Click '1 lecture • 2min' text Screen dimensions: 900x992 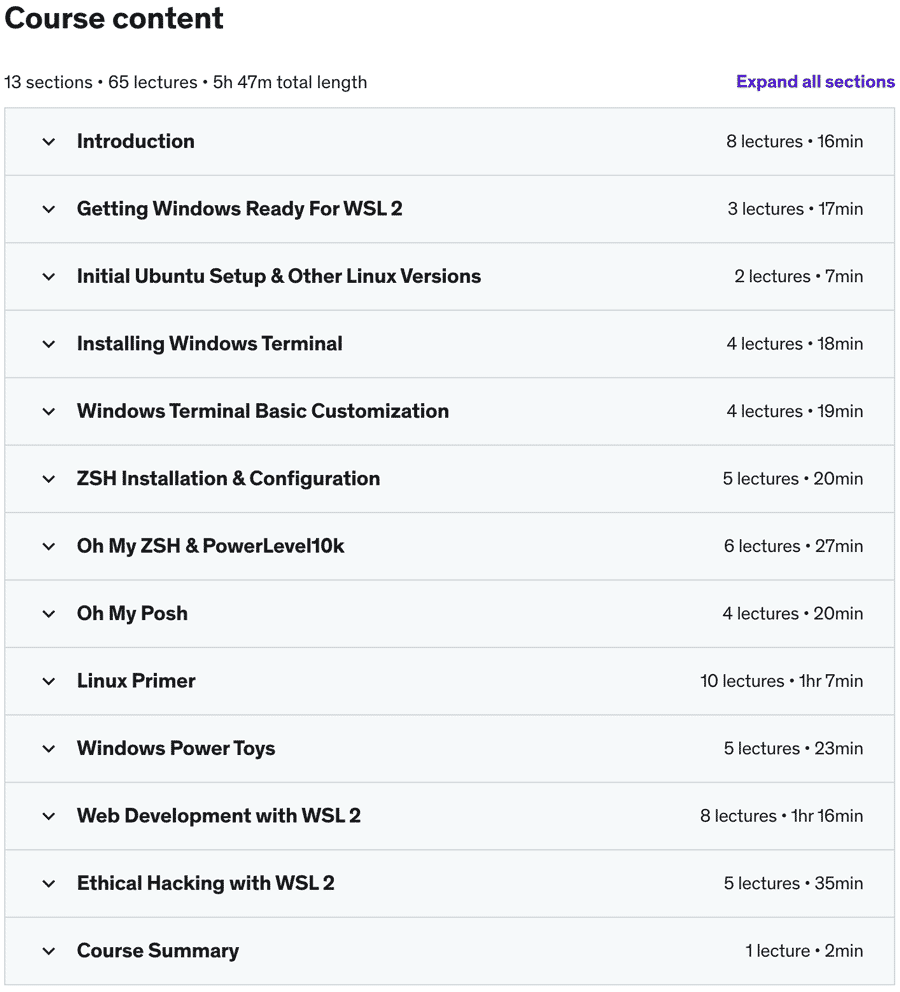click(804, 951)
